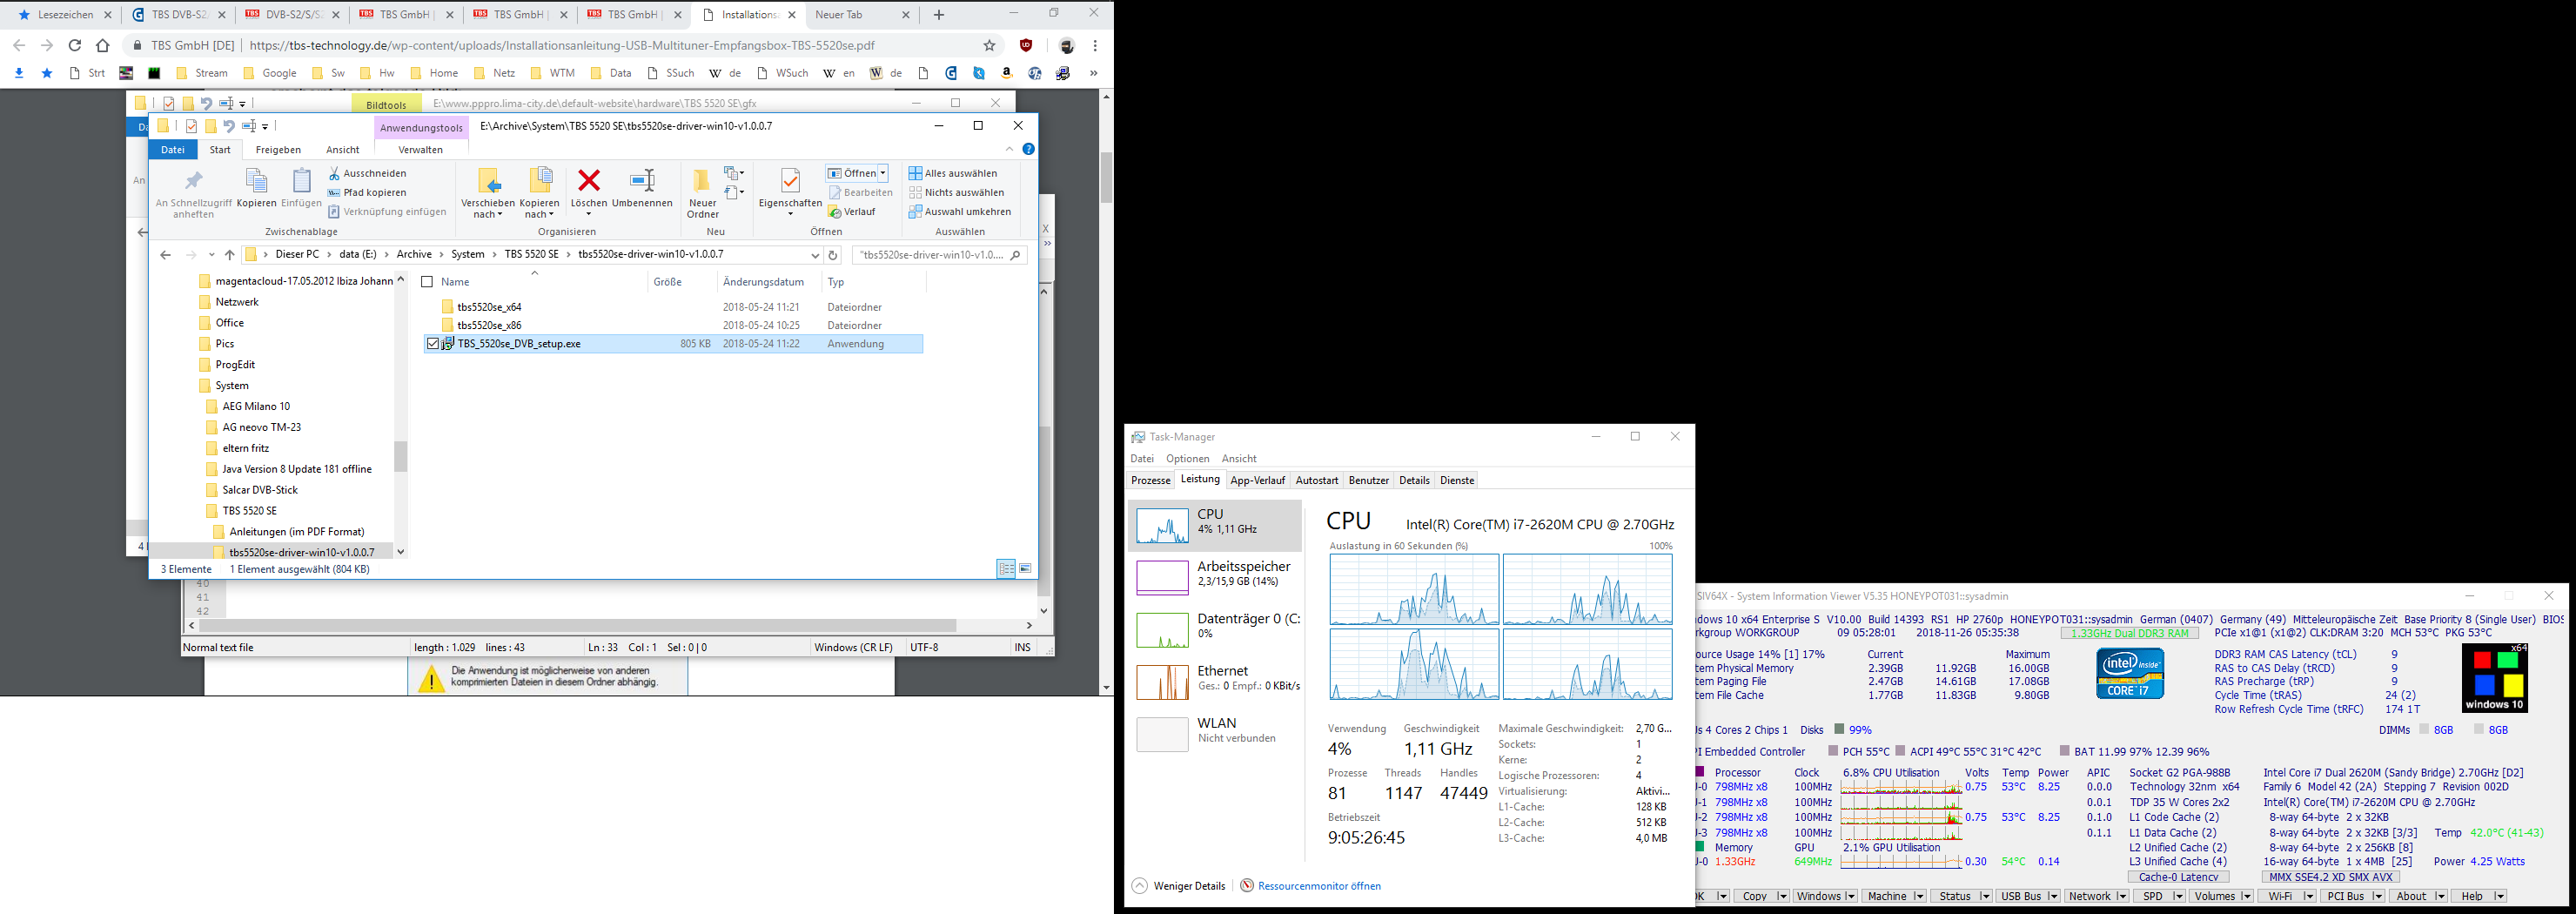Screen dimensions: 2576x914
Task: Switch Explorer to large icons view
Action: point(1025,568)
